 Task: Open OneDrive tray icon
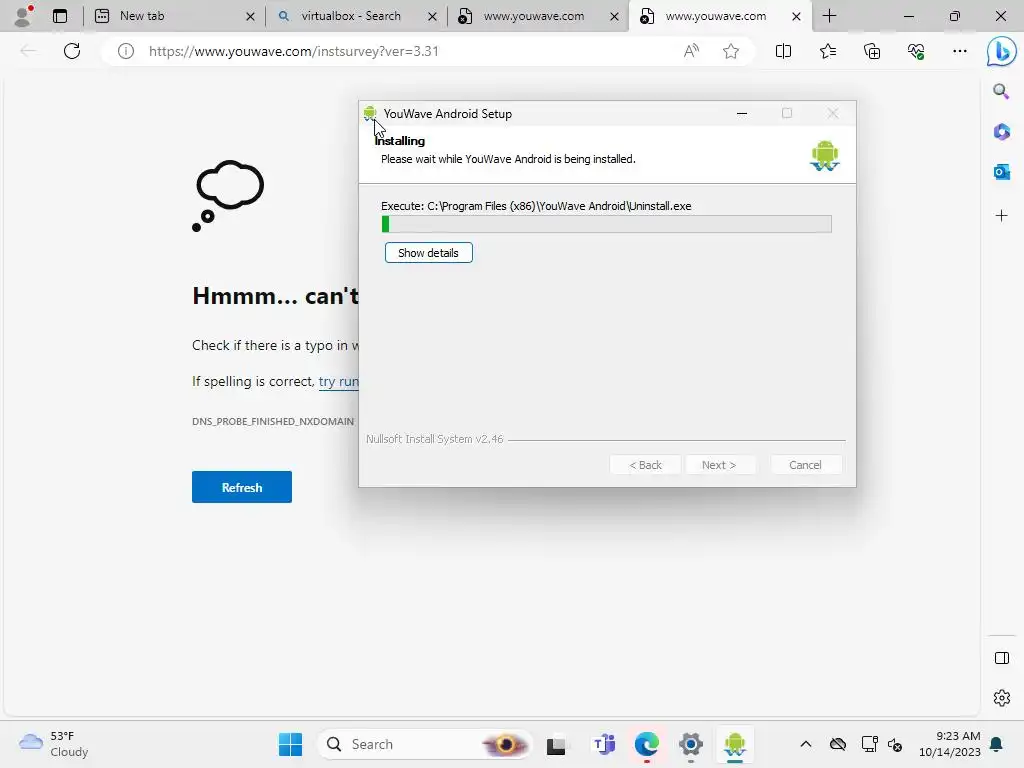(x=838, y=744)
